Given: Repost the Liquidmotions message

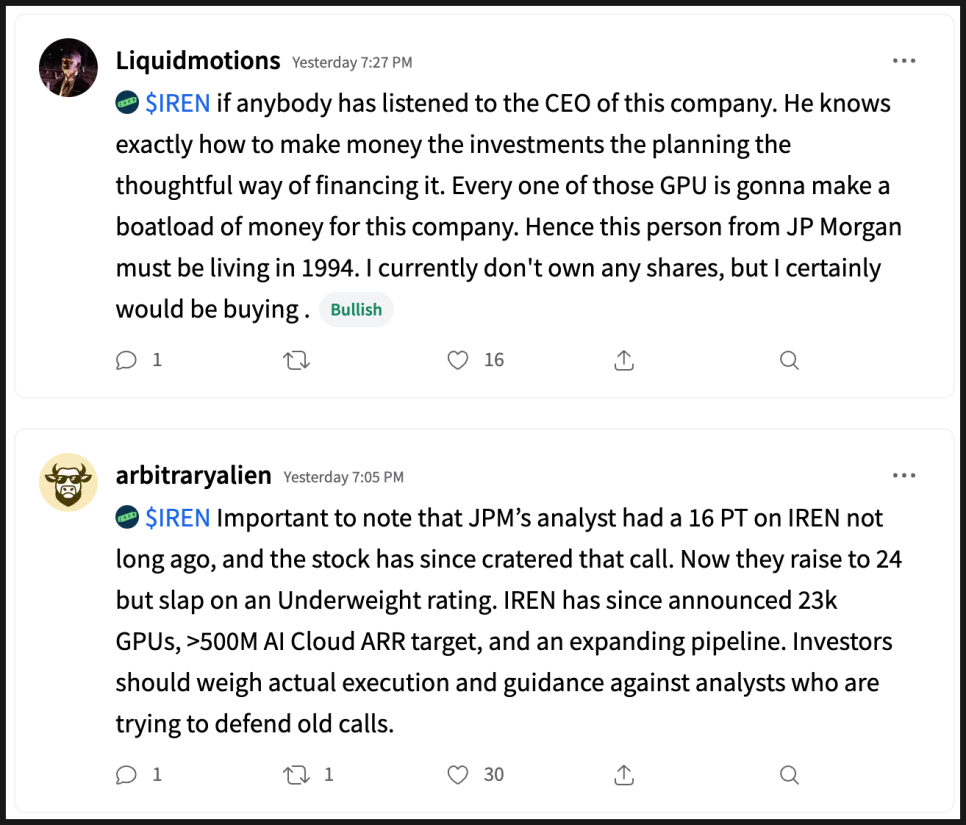Looking at the screenshot, I should [x=296, y=360].
